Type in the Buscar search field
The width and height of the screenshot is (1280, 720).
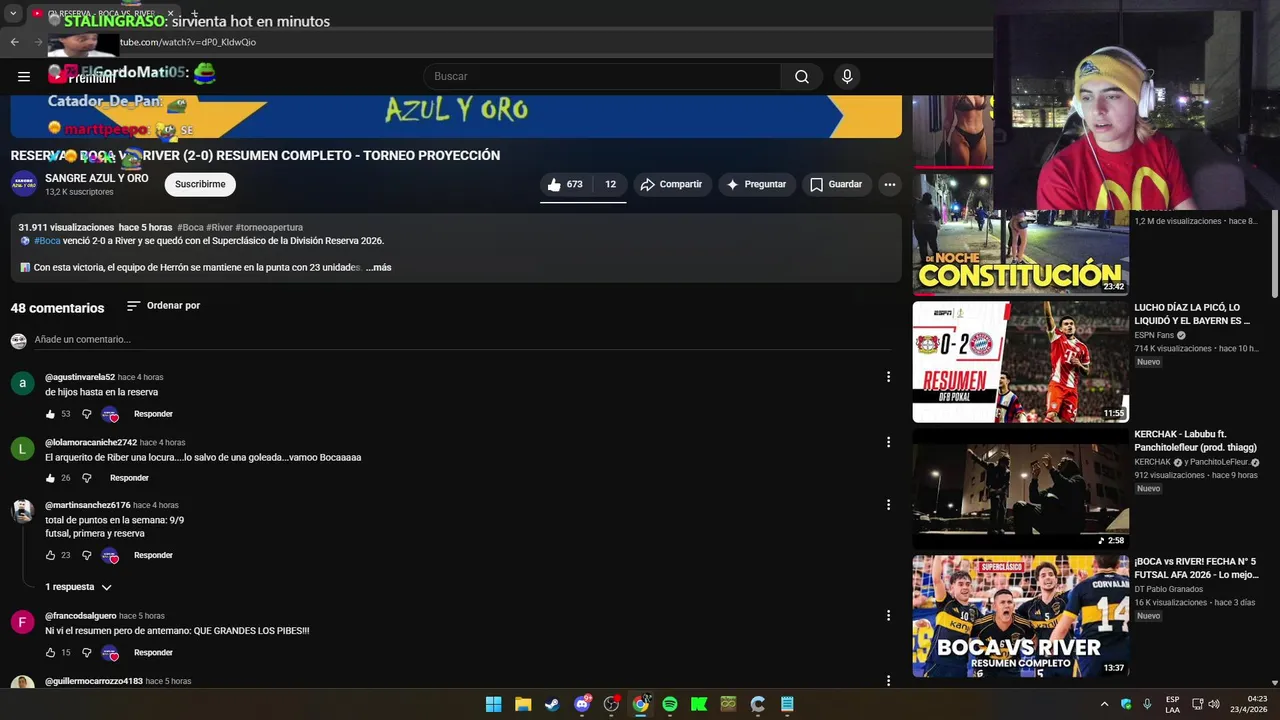point(606,76)
